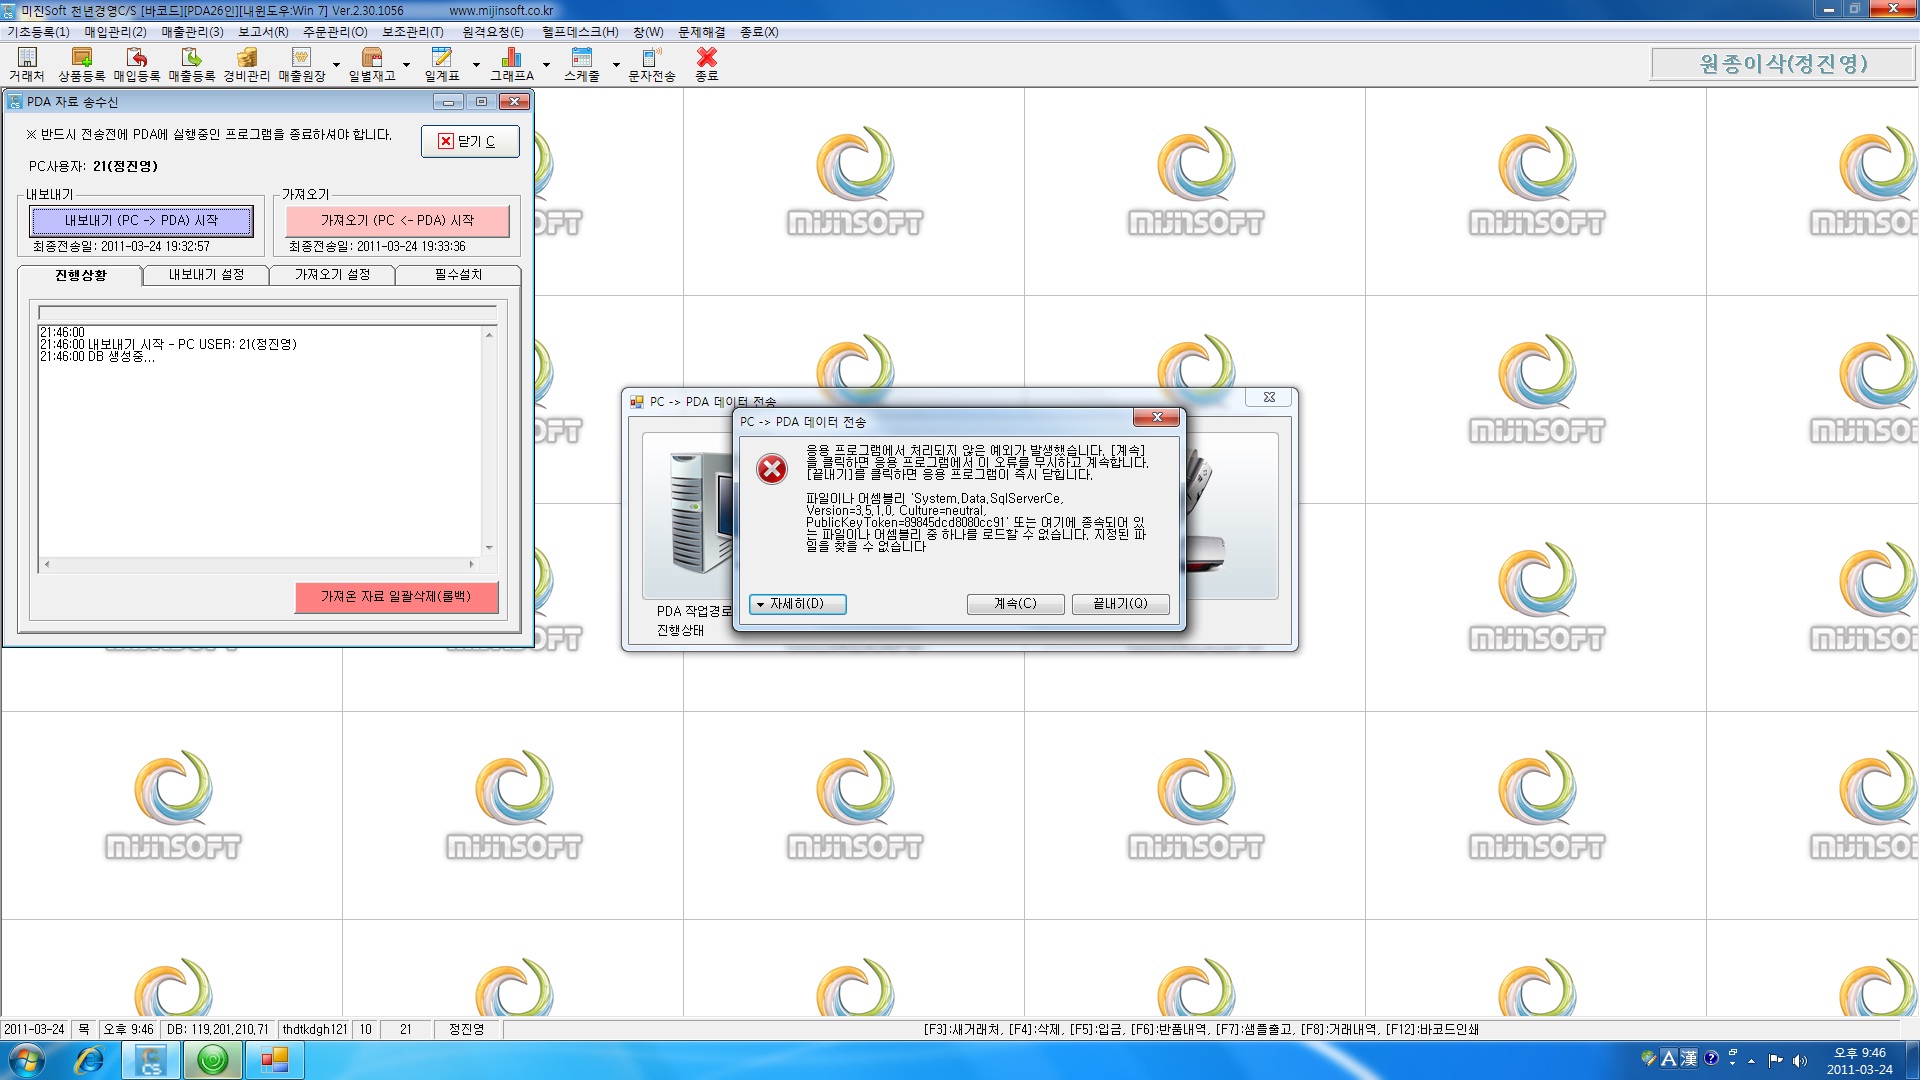Close the error message dialog
1920x1080 pixels.
tap(1157, 418)
